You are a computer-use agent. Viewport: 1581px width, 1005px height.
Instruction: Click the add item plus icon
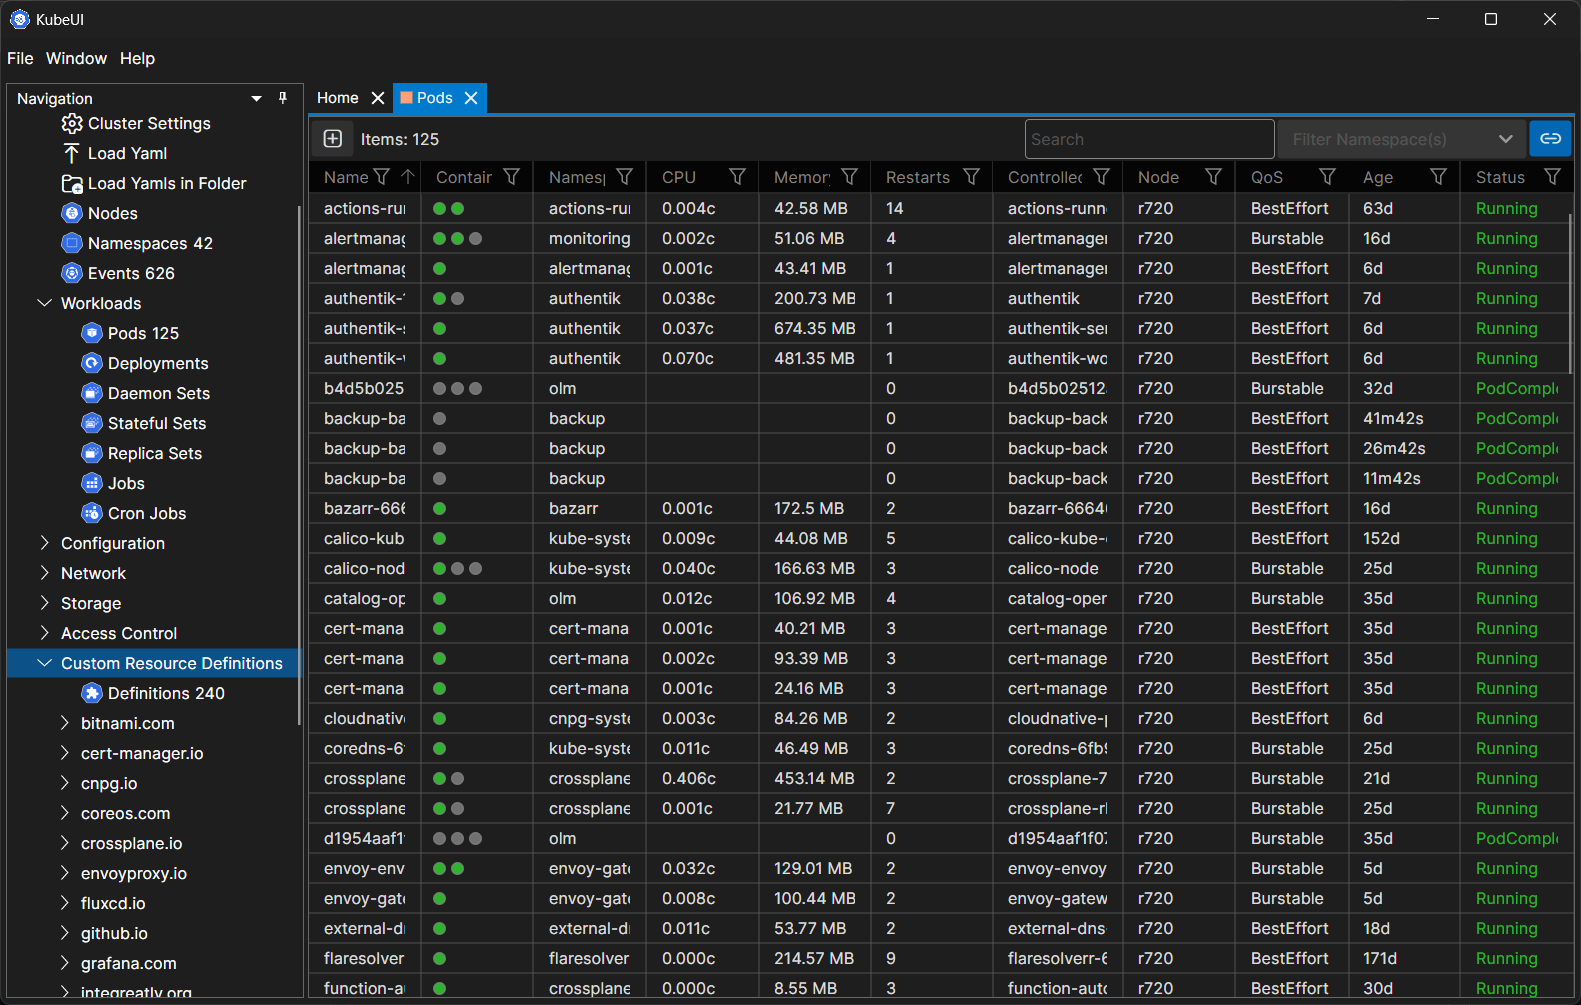point(333,139)
